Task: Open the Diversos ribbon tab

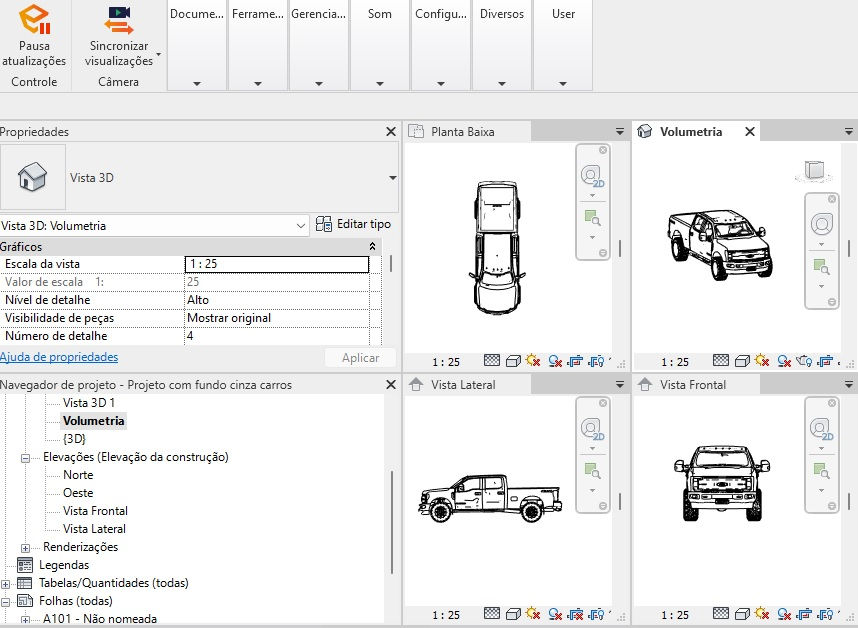Action: tap(501, 13)
